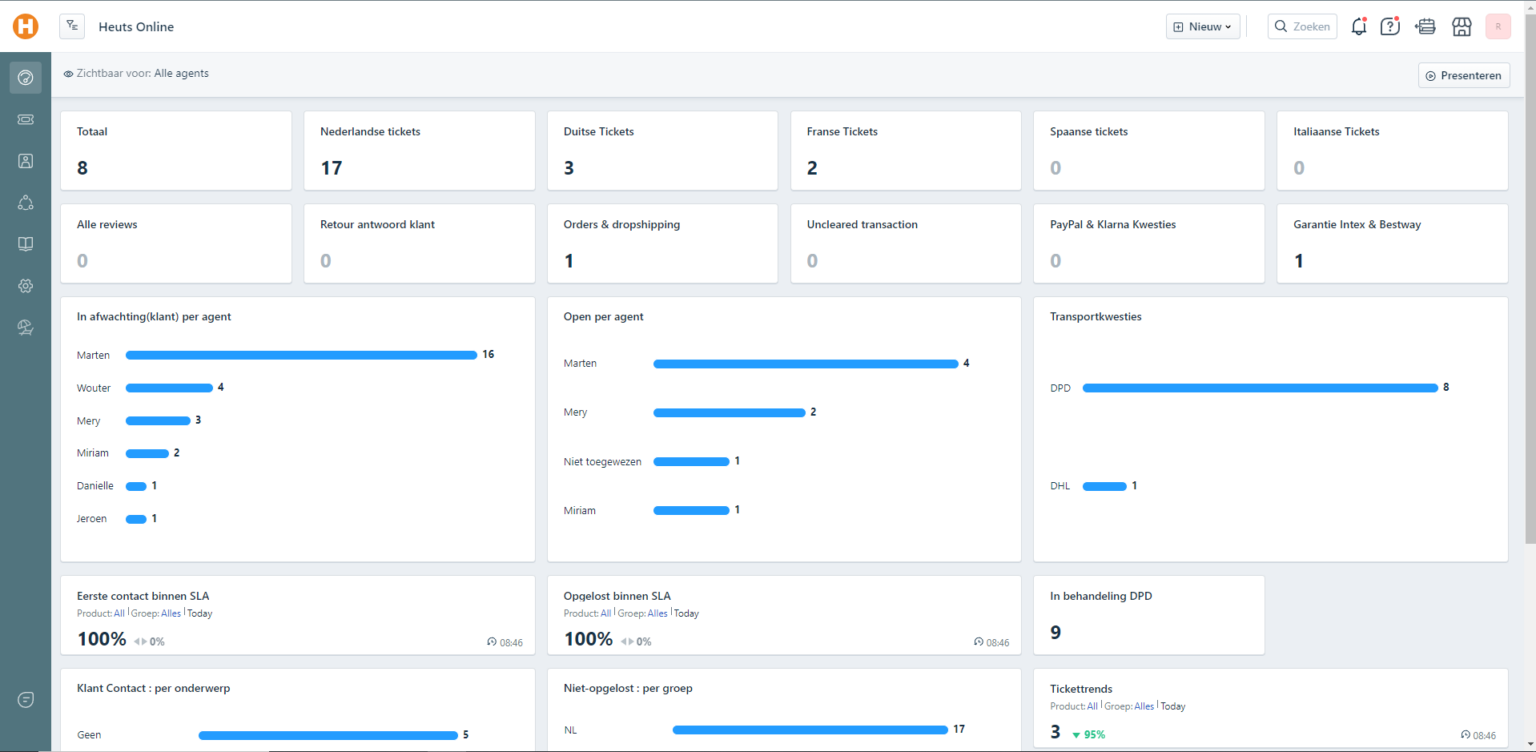The width and height of the screenshot is (1536, 752).
Task: Open the notifications bell icon
Action: coord(1358,27)
